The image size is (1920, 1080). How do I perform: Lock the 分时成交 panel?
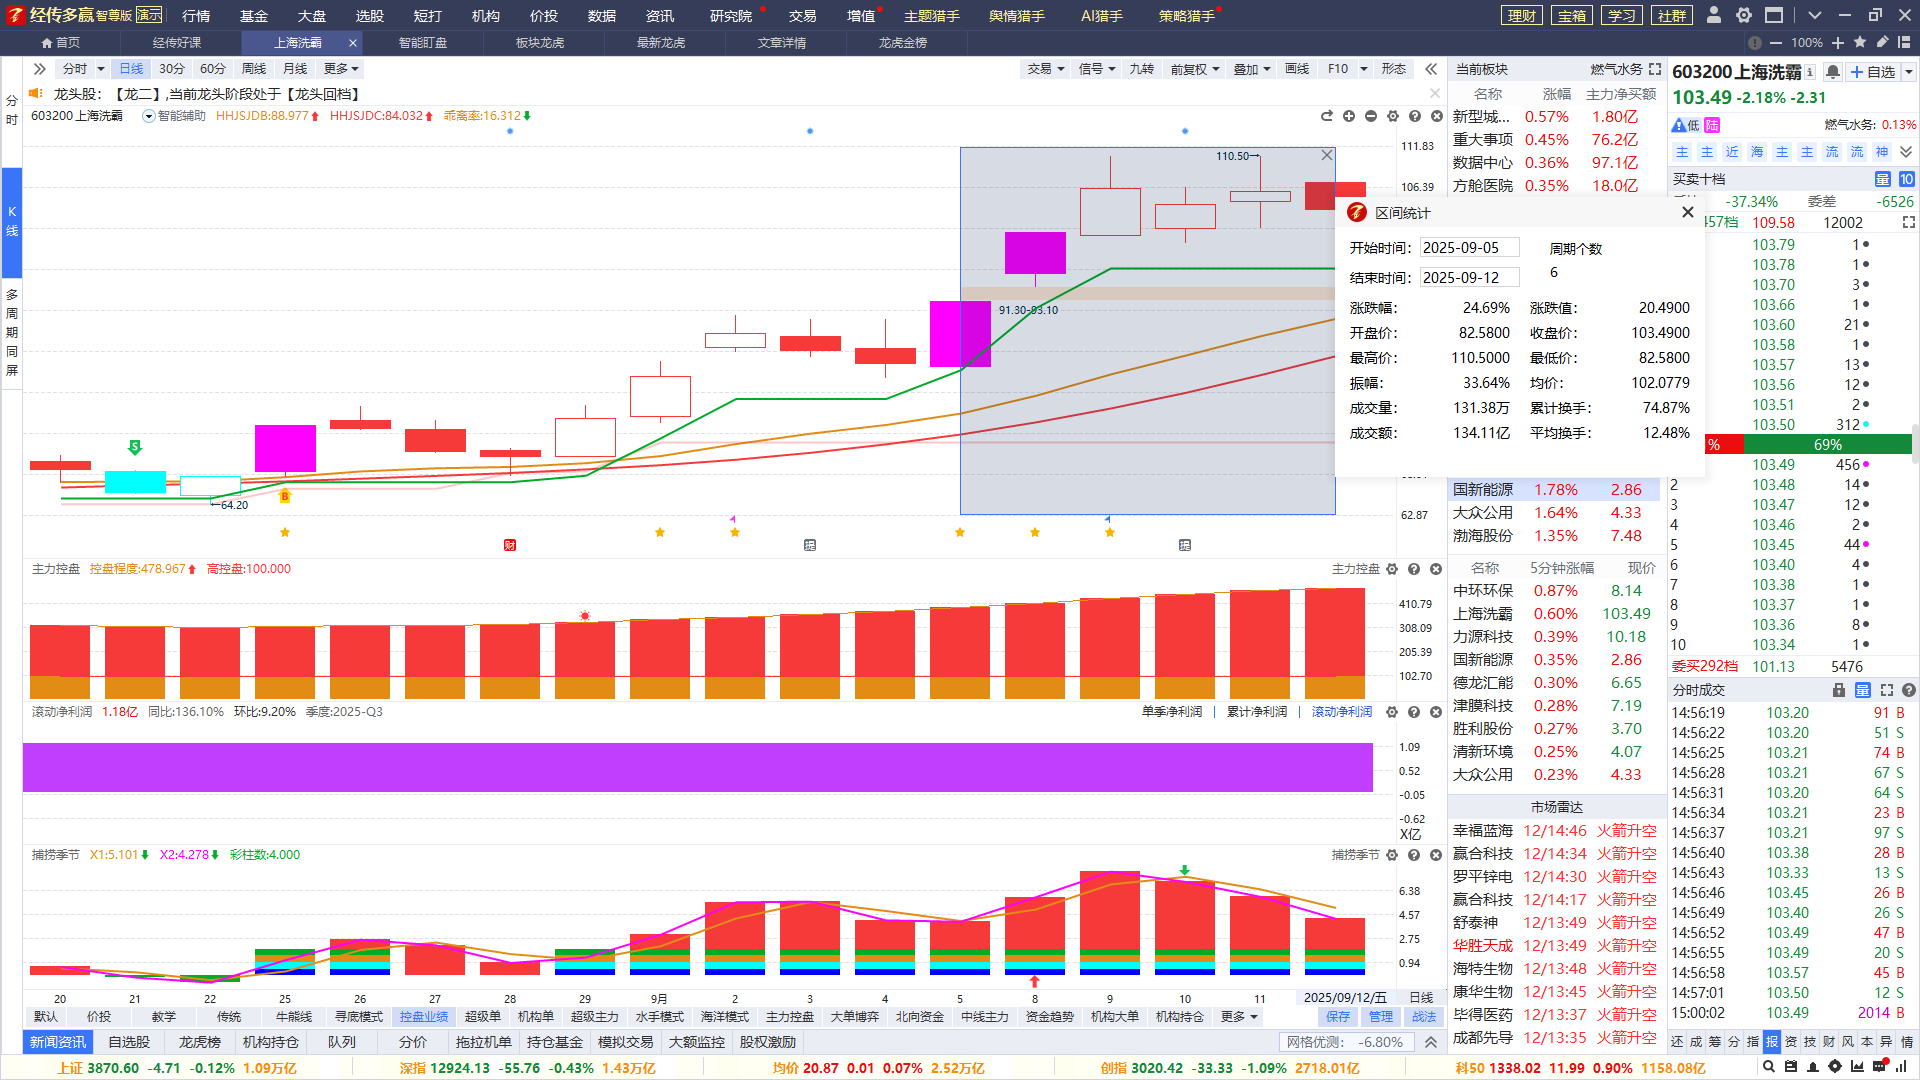pyautogui.click(x=1838, y=690)
